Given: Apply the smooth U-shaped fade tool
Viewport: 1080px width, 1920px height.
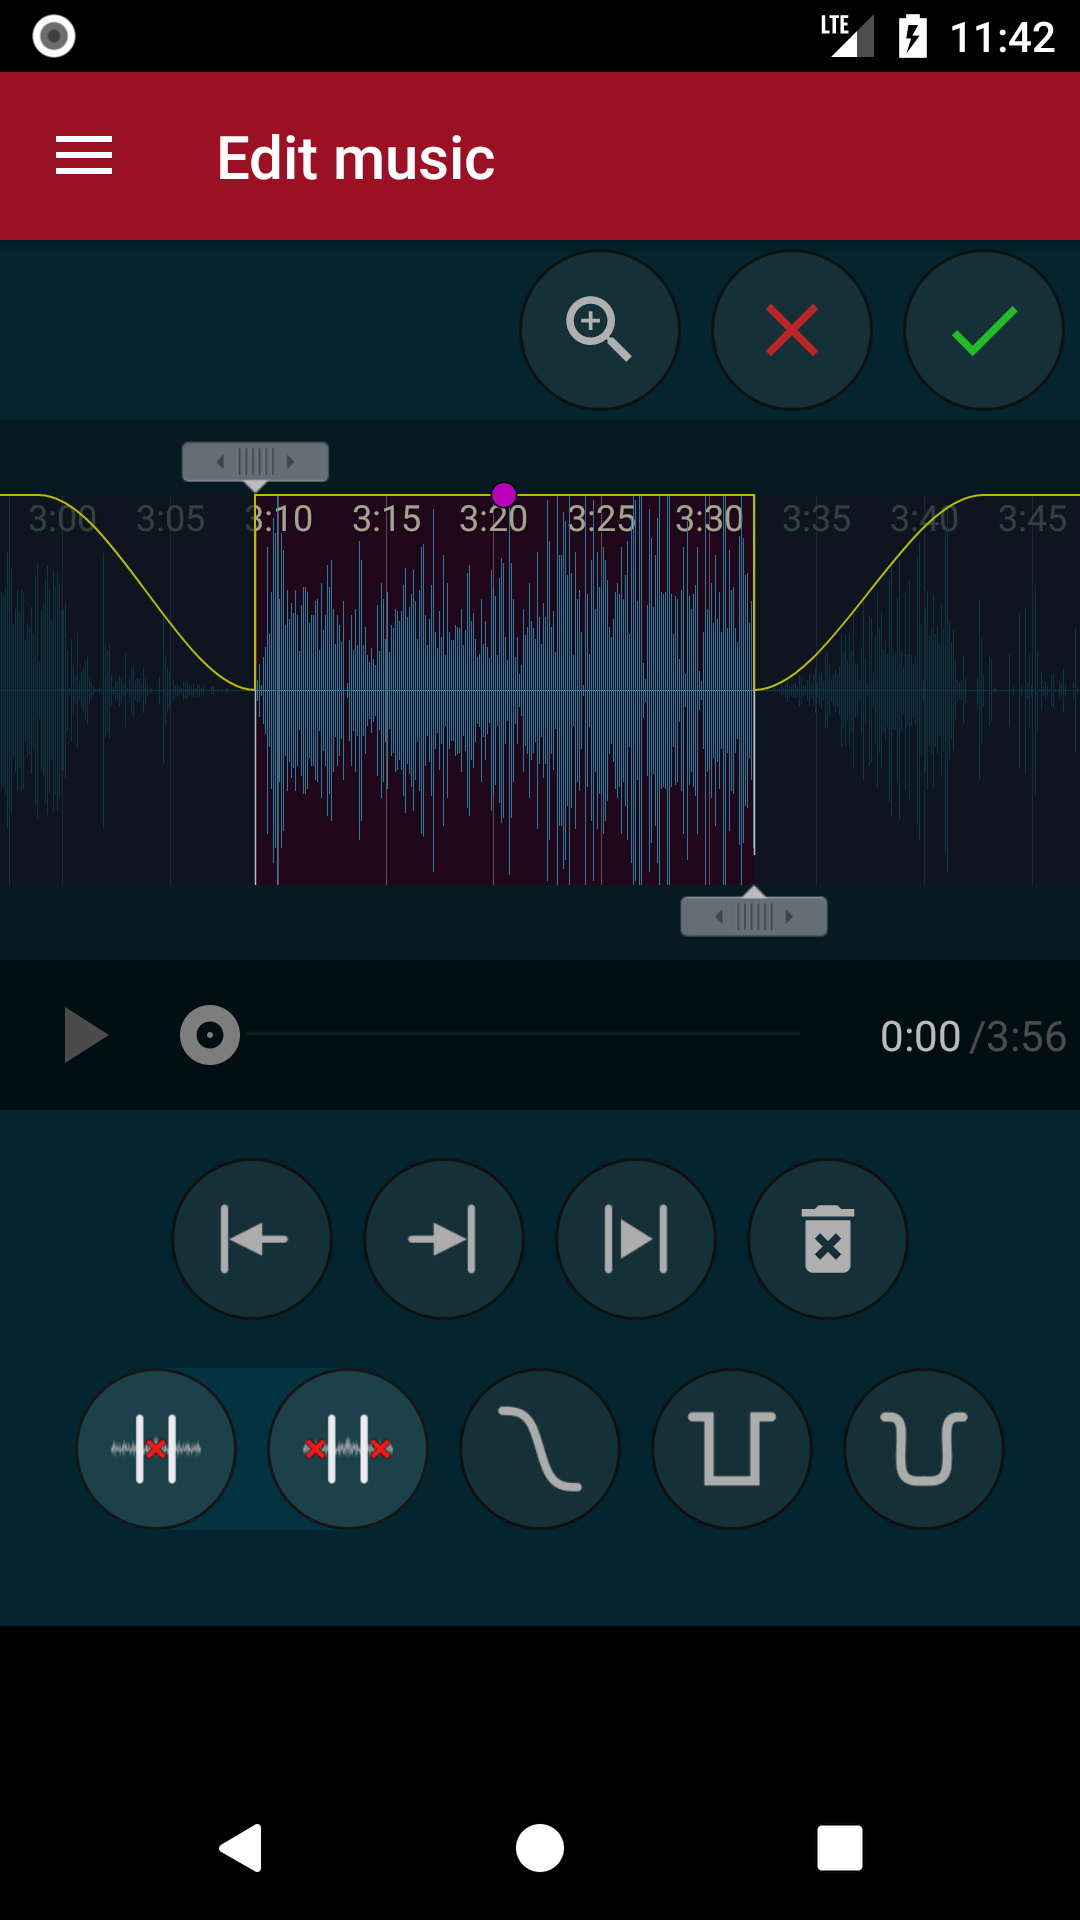Looking at the screenshot, I should 924,1449.
